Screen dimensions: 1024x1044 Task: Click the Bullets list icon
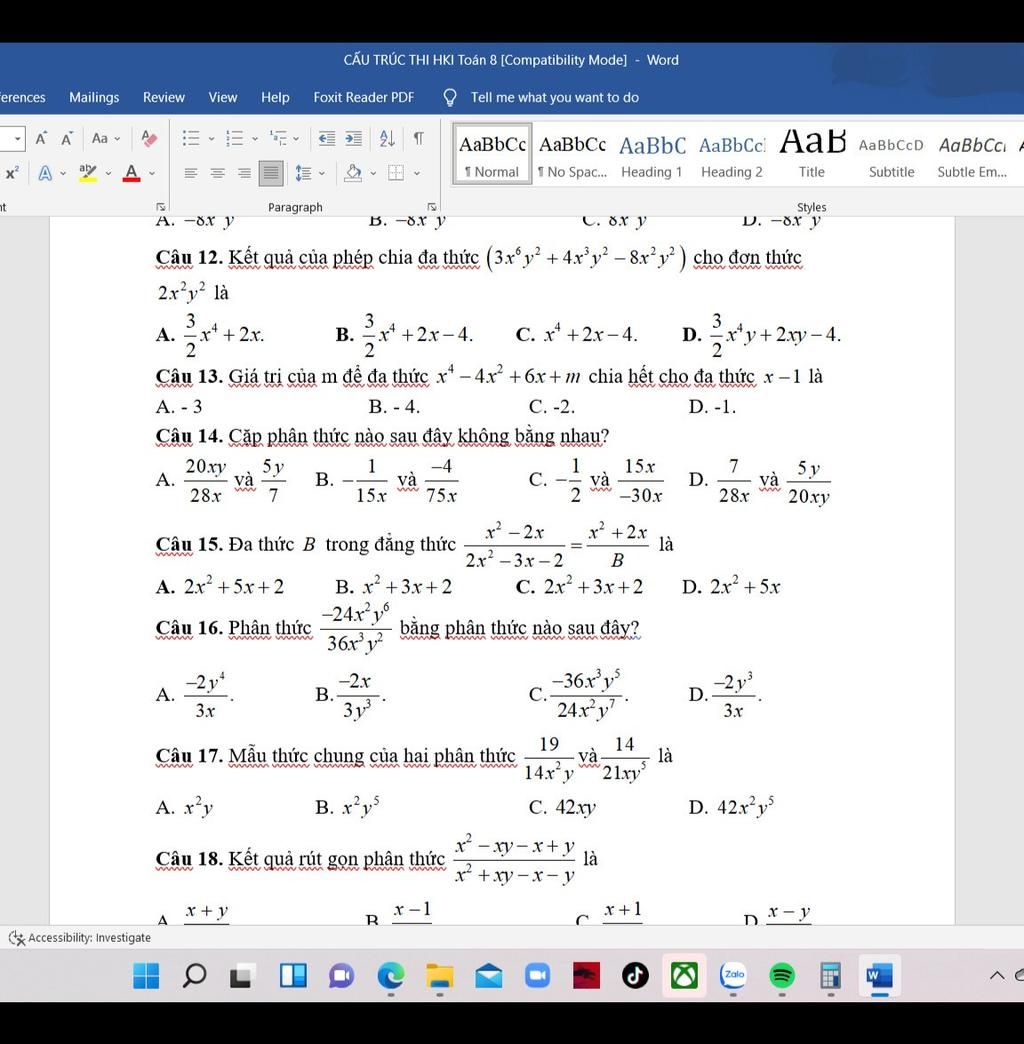point(191,138)
